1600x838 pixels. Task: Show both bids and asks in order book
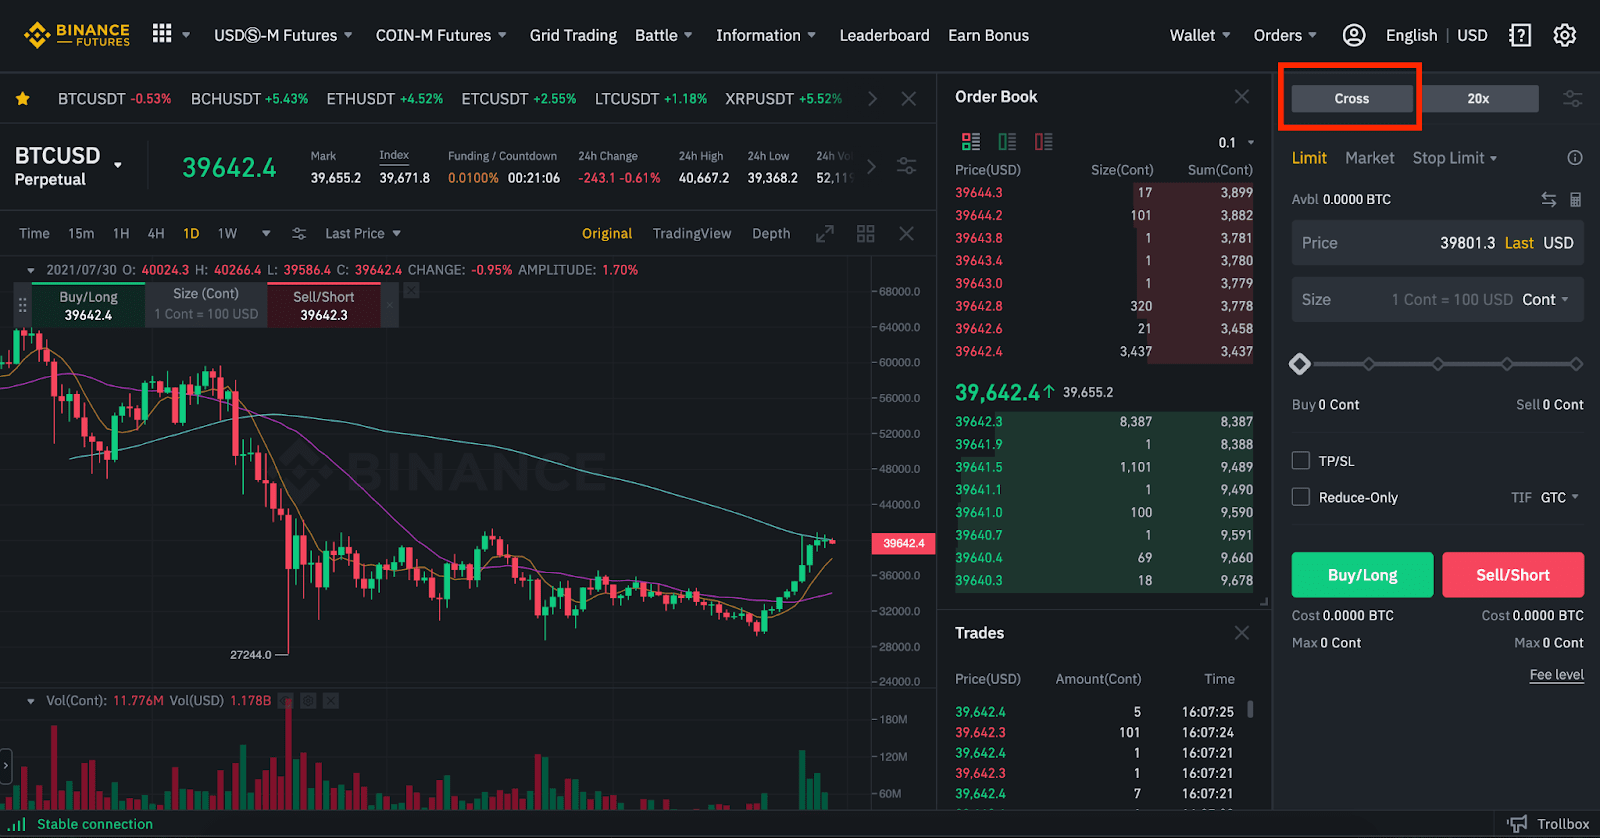pyautogui.click(x=971, y=142)
